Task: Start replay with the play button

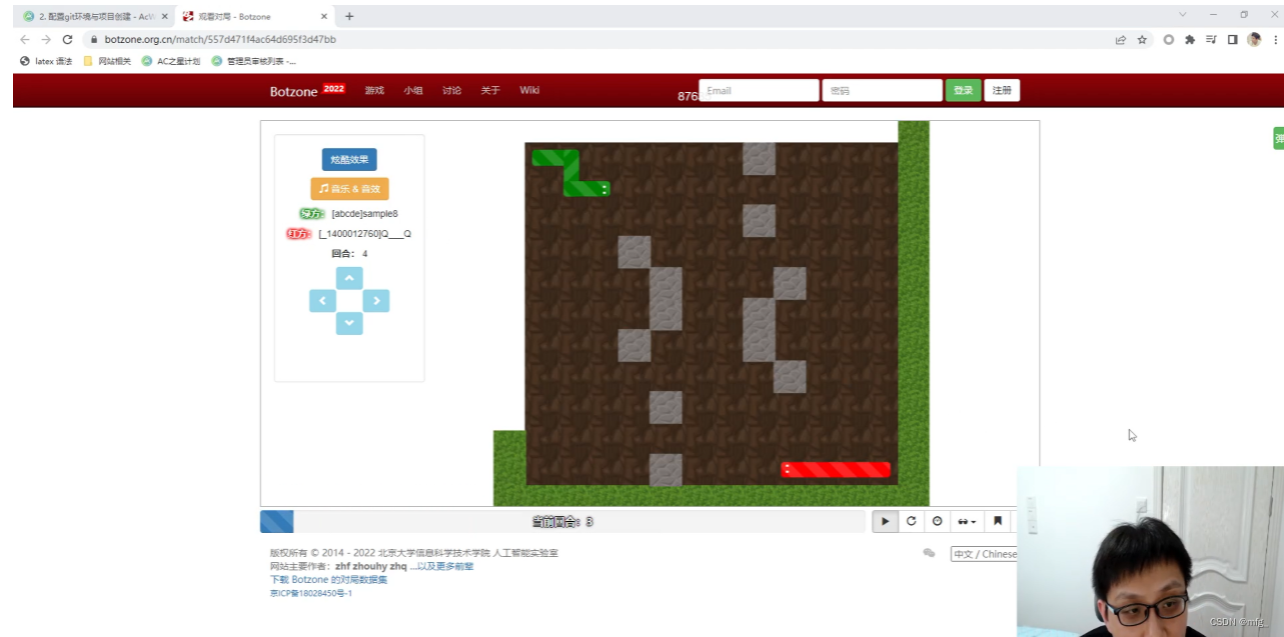Action: (x=885, y=521)
